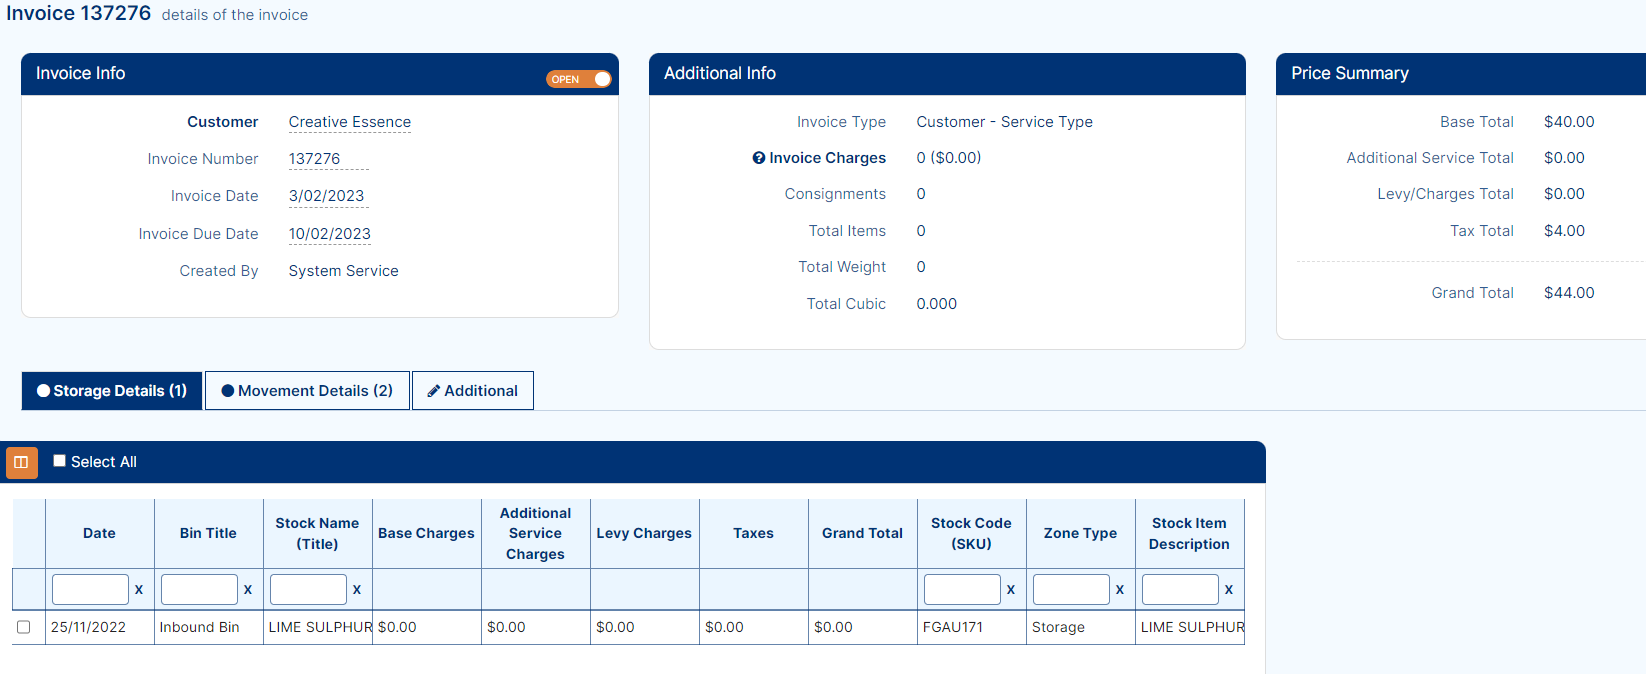
Task: Focus the Stock Name filter input
Action: pyautogui.click(x=308, y=590)
